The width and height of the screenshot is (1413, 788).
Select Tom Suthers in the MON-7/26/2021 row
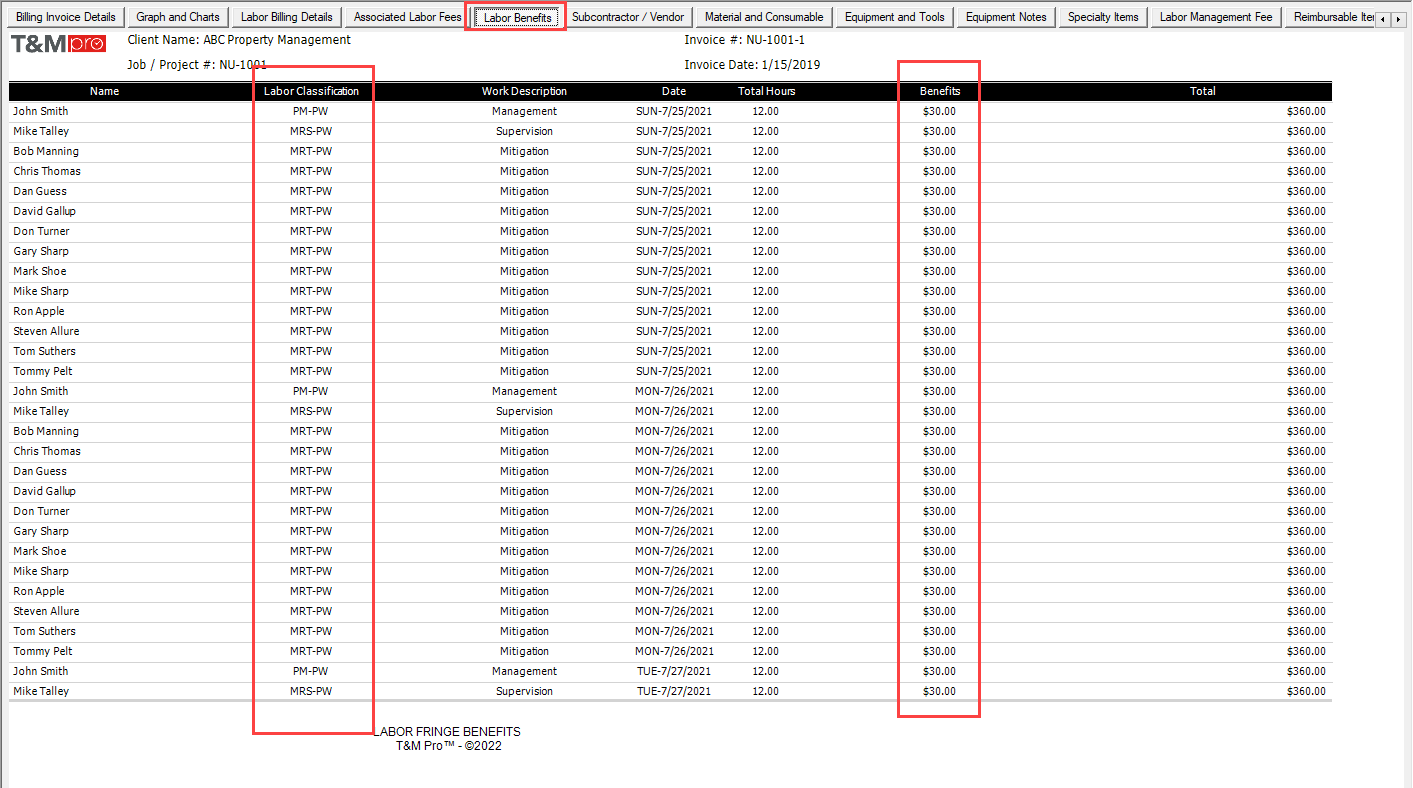coord(44,631)
